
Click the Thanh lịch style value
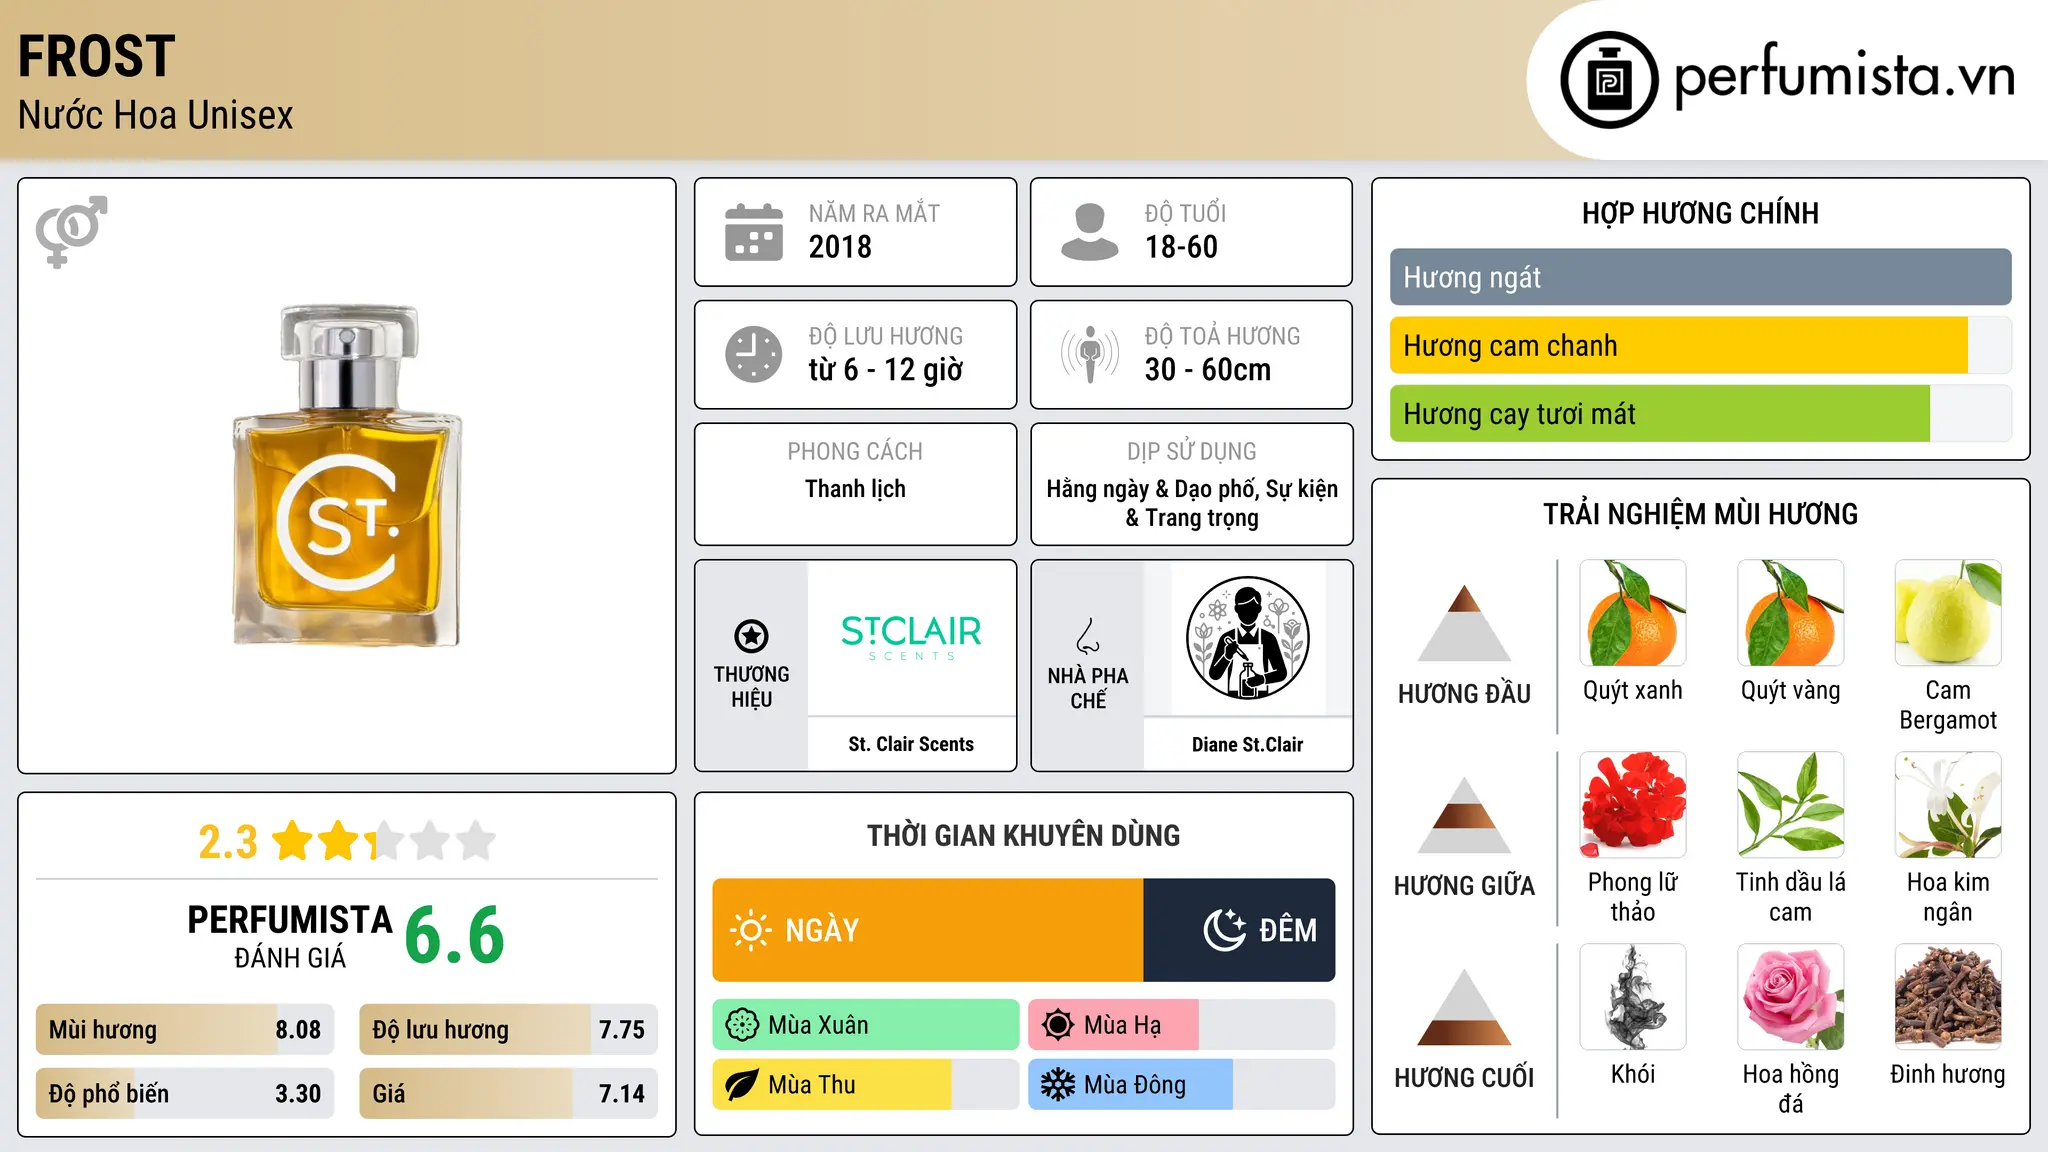click(x=855, y=489)
